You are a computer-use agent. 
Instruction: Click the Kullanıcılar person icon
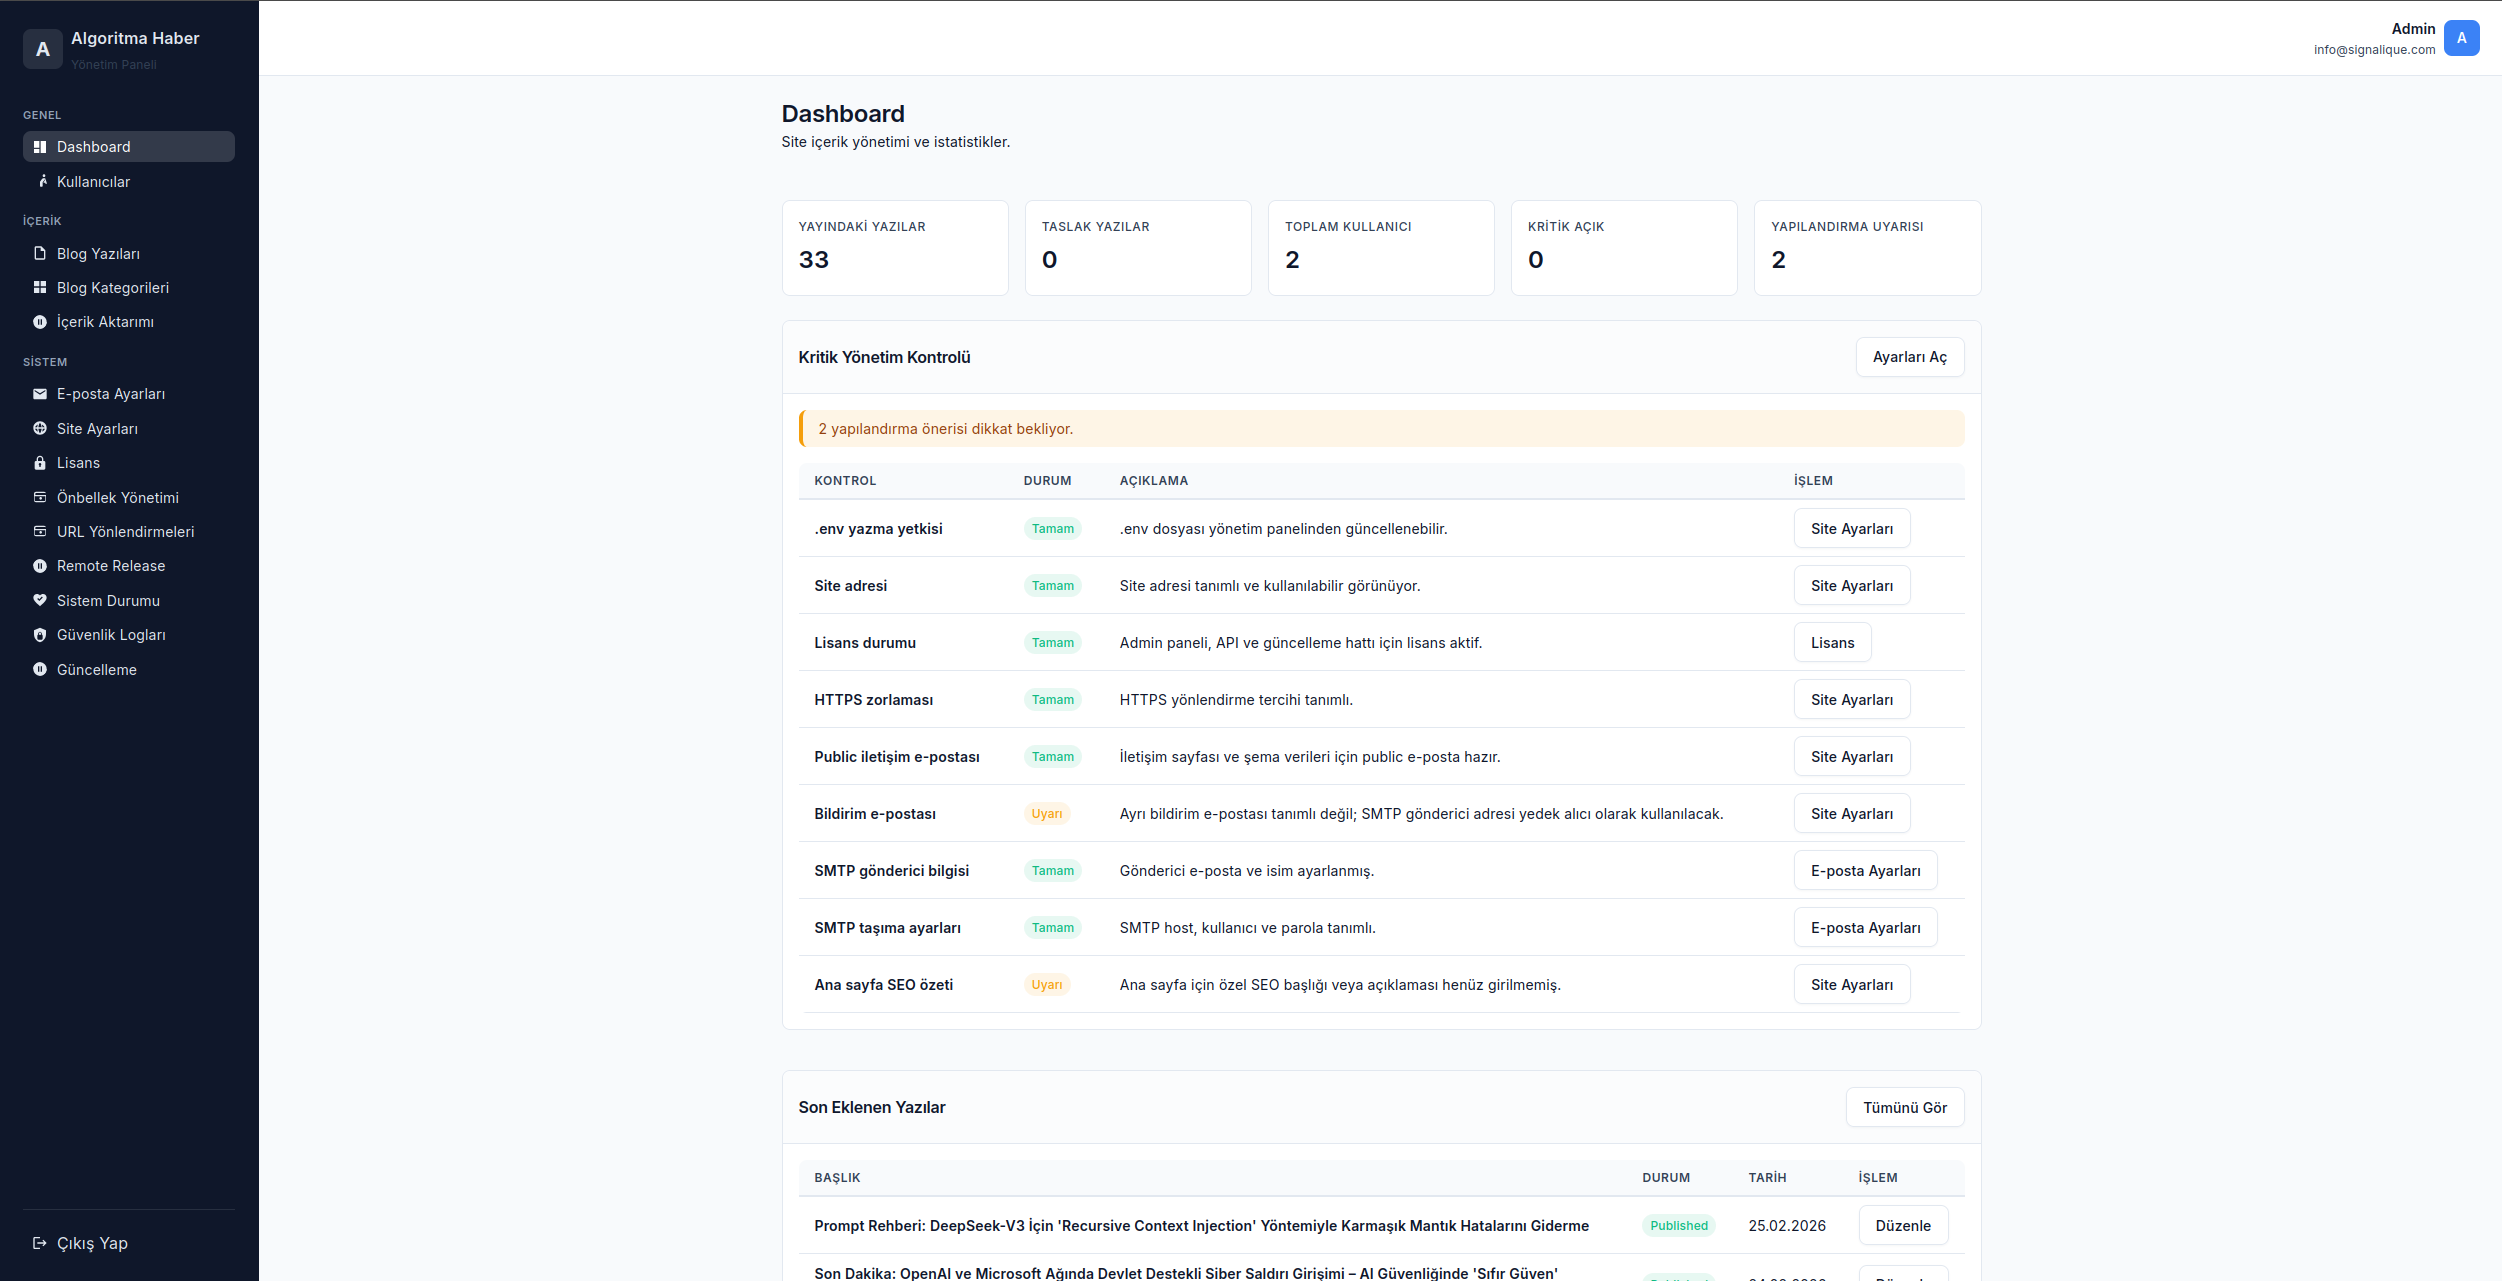42,181
